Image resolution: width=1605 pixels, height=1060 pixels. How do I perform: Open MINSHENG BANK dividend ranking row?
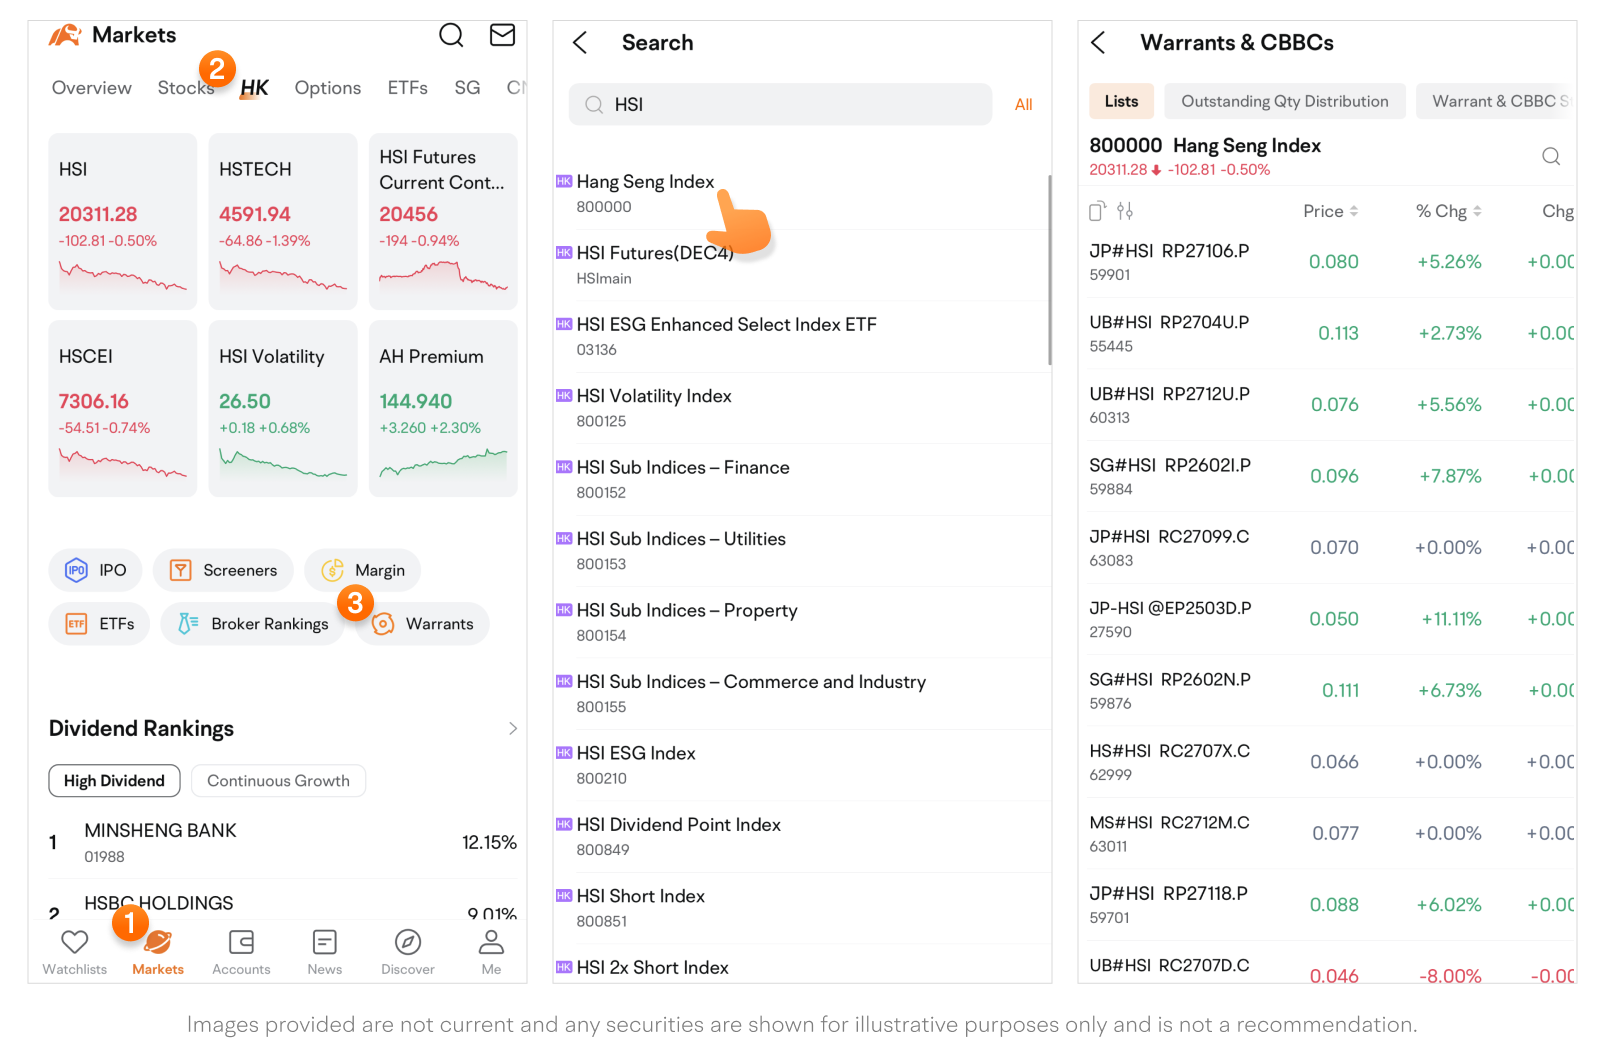[283, 842]
